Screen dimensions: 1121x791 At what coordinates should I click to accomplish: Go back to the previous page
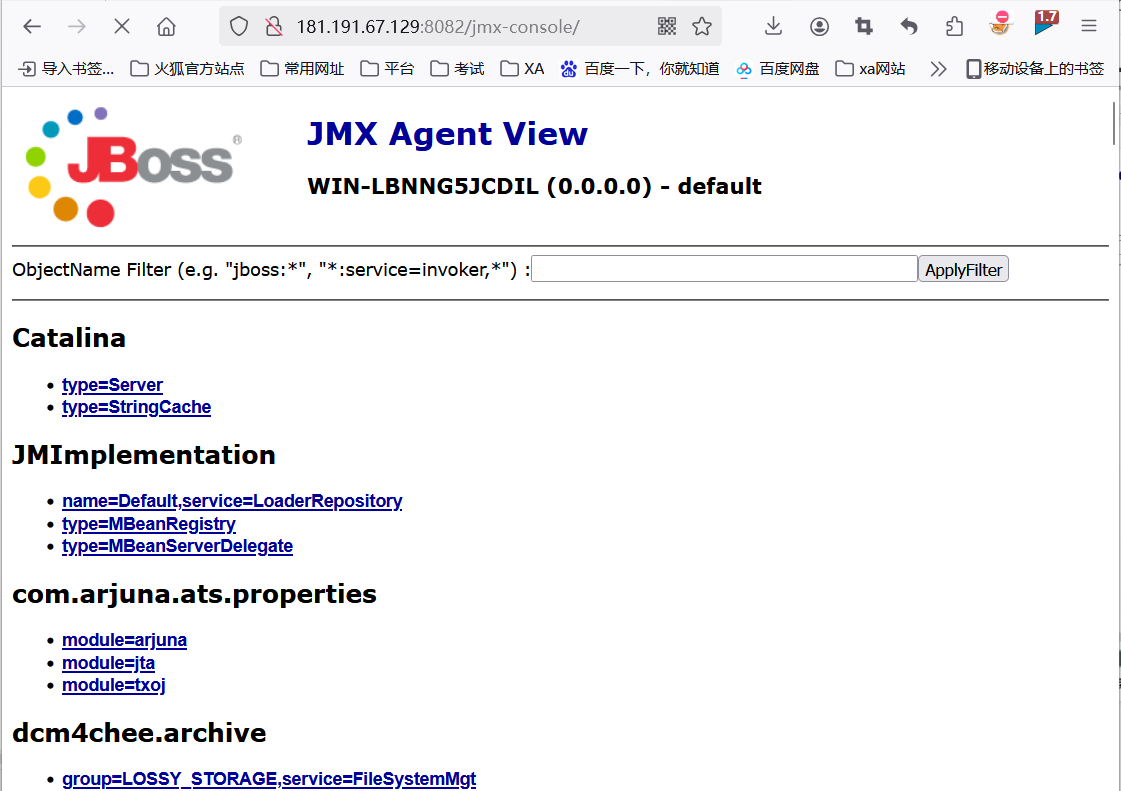point(32,27)
